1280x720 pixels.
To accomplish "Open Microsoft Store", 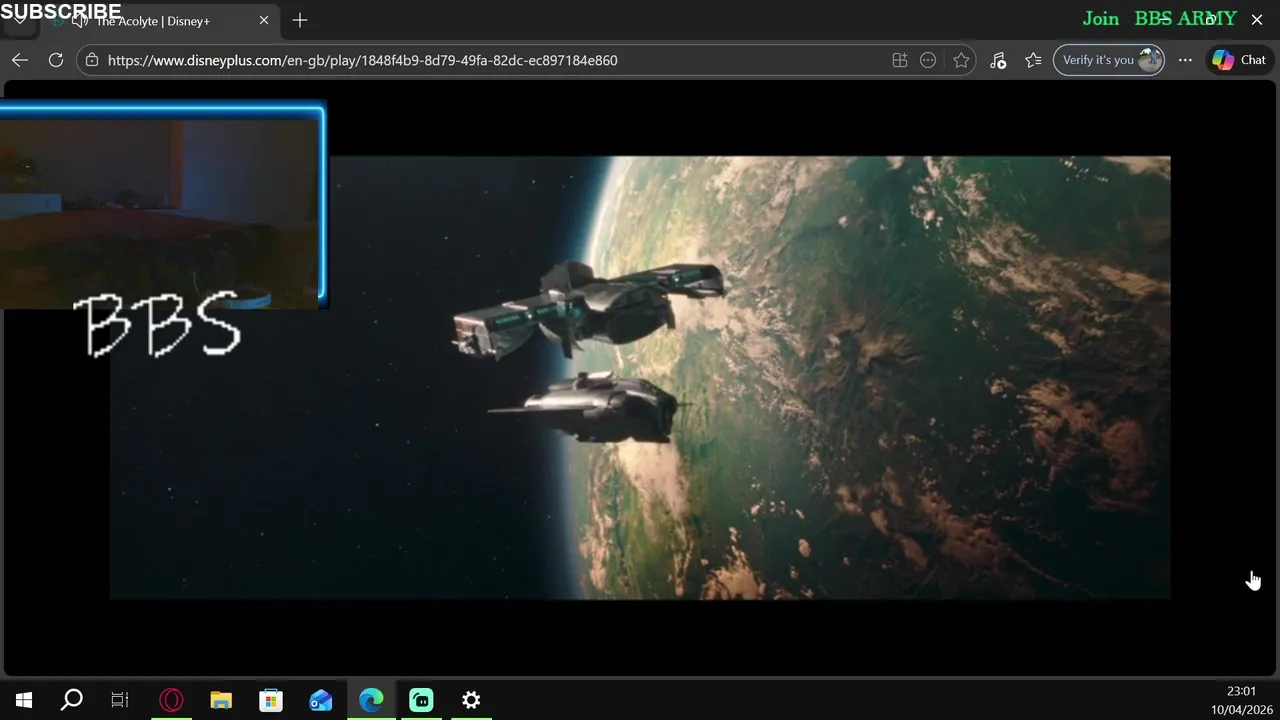I will point(271,700).
